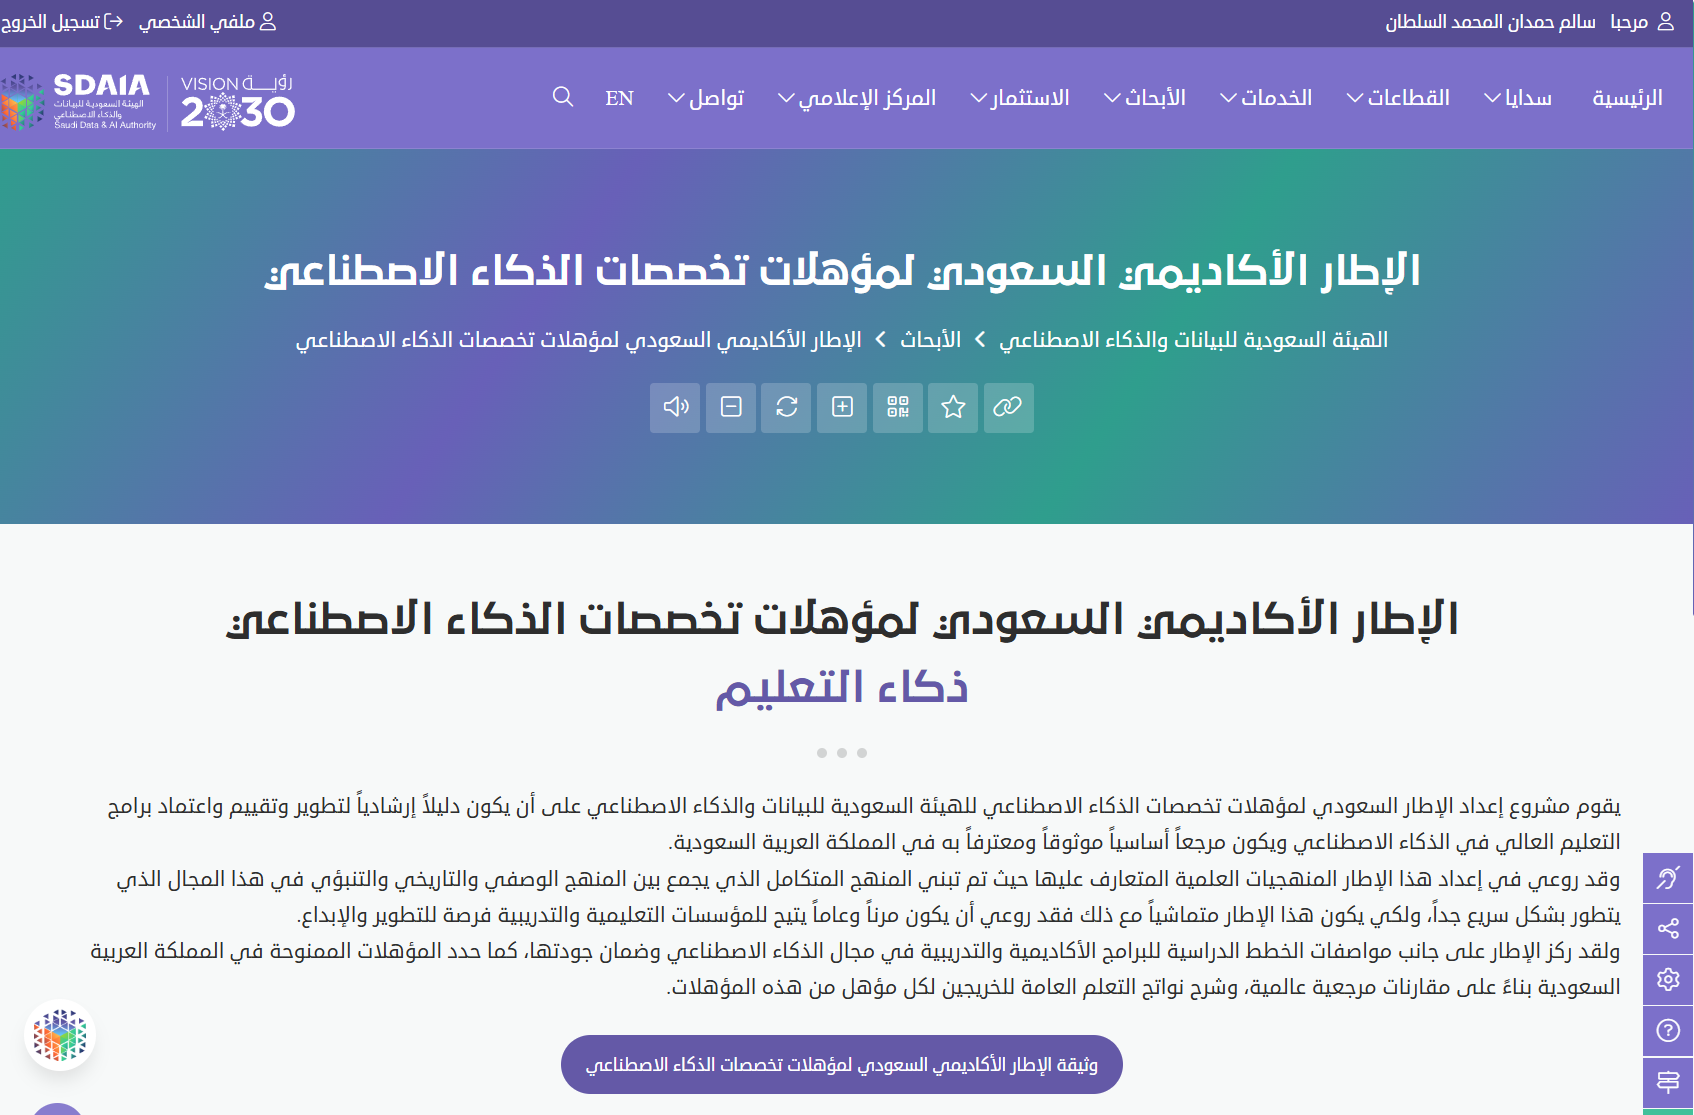Open the الأبحاث breadcrumb link

coord(930,340)
